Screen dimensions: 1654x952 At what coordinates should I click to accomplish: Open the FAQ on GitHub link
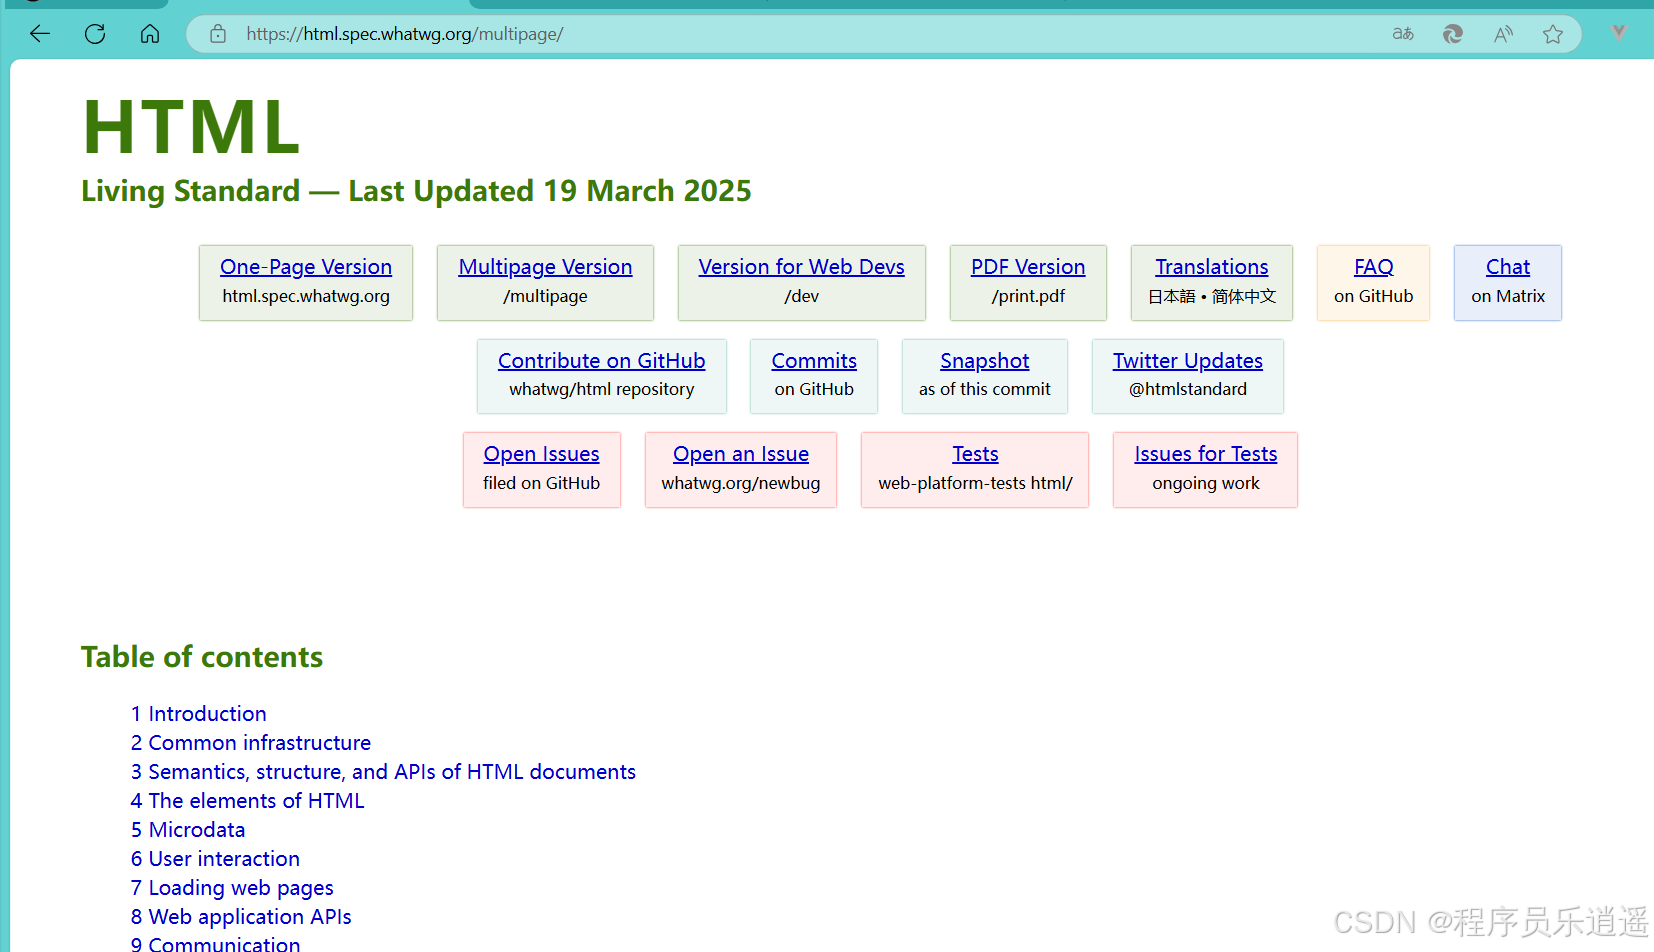click(1373, 267)
